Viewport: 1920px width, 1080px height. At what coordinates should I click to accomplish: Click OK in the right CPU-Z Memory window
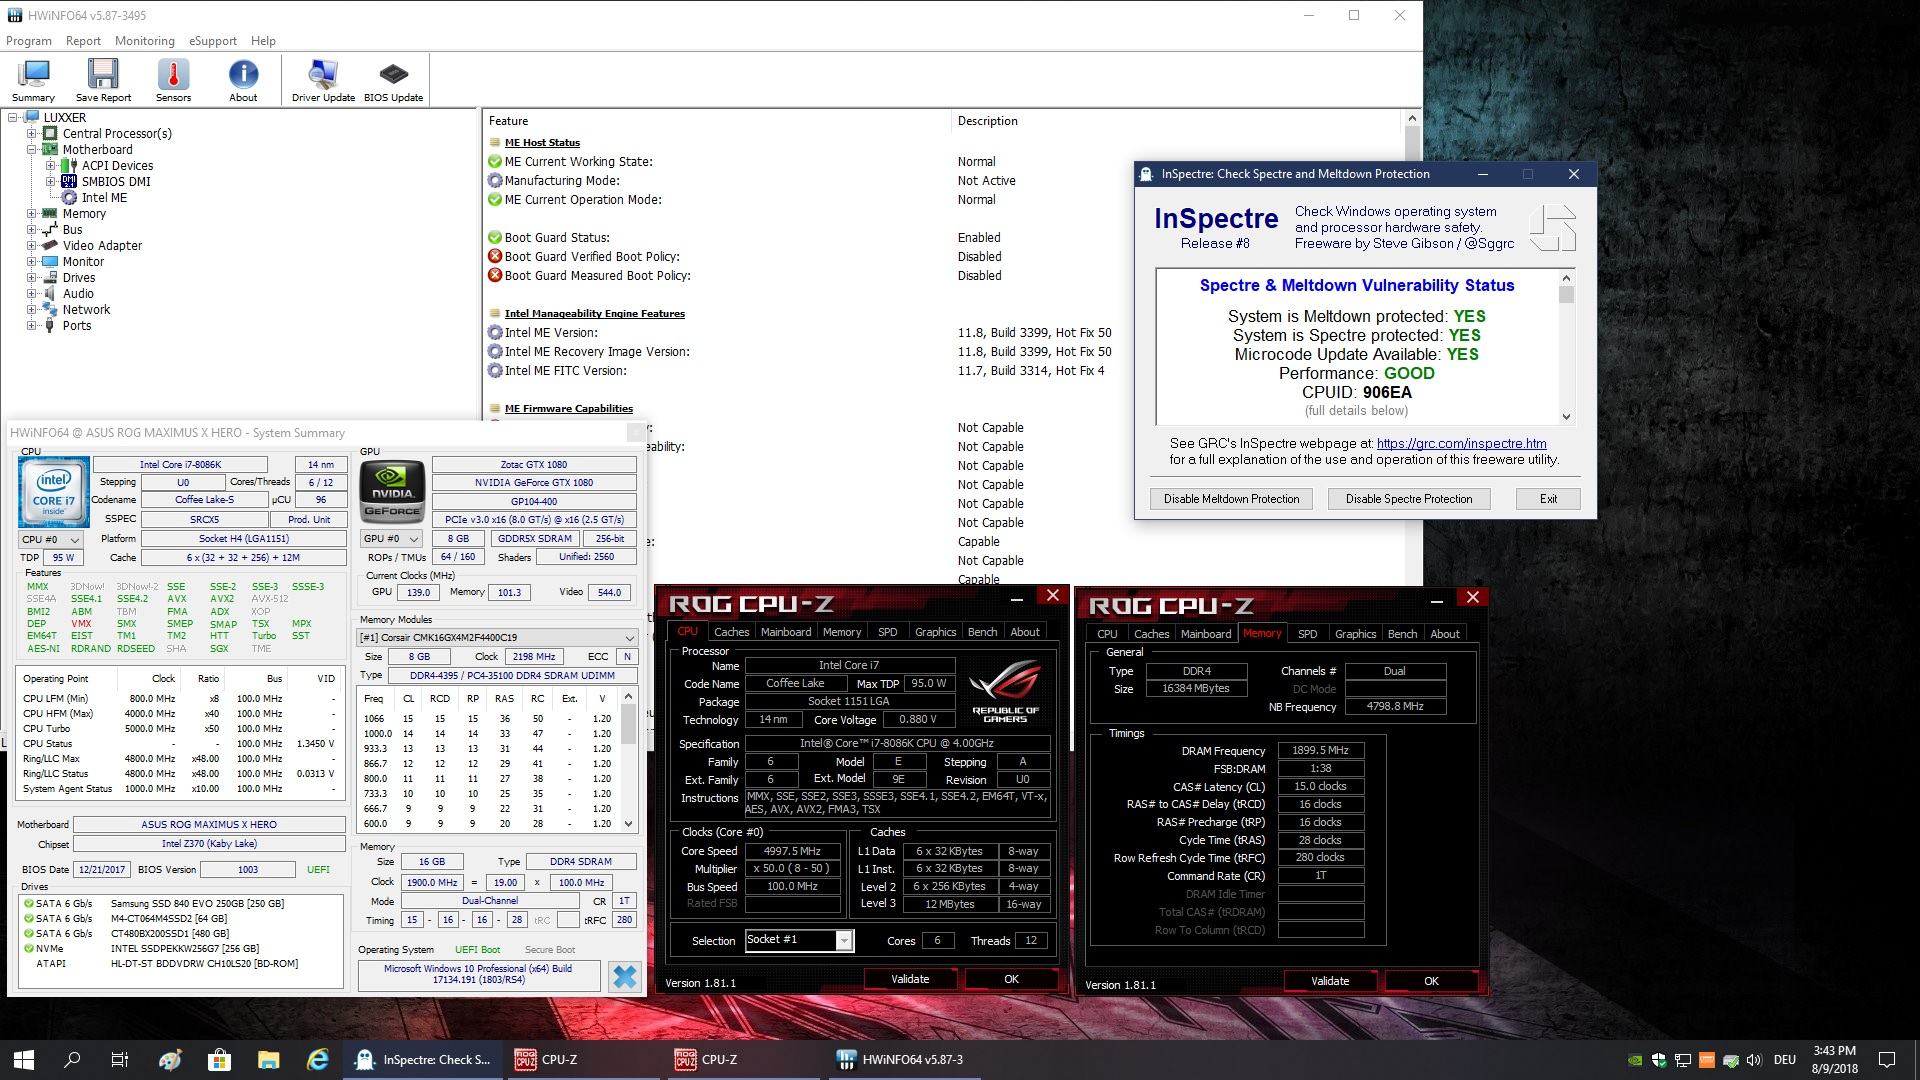point(1431,982)
